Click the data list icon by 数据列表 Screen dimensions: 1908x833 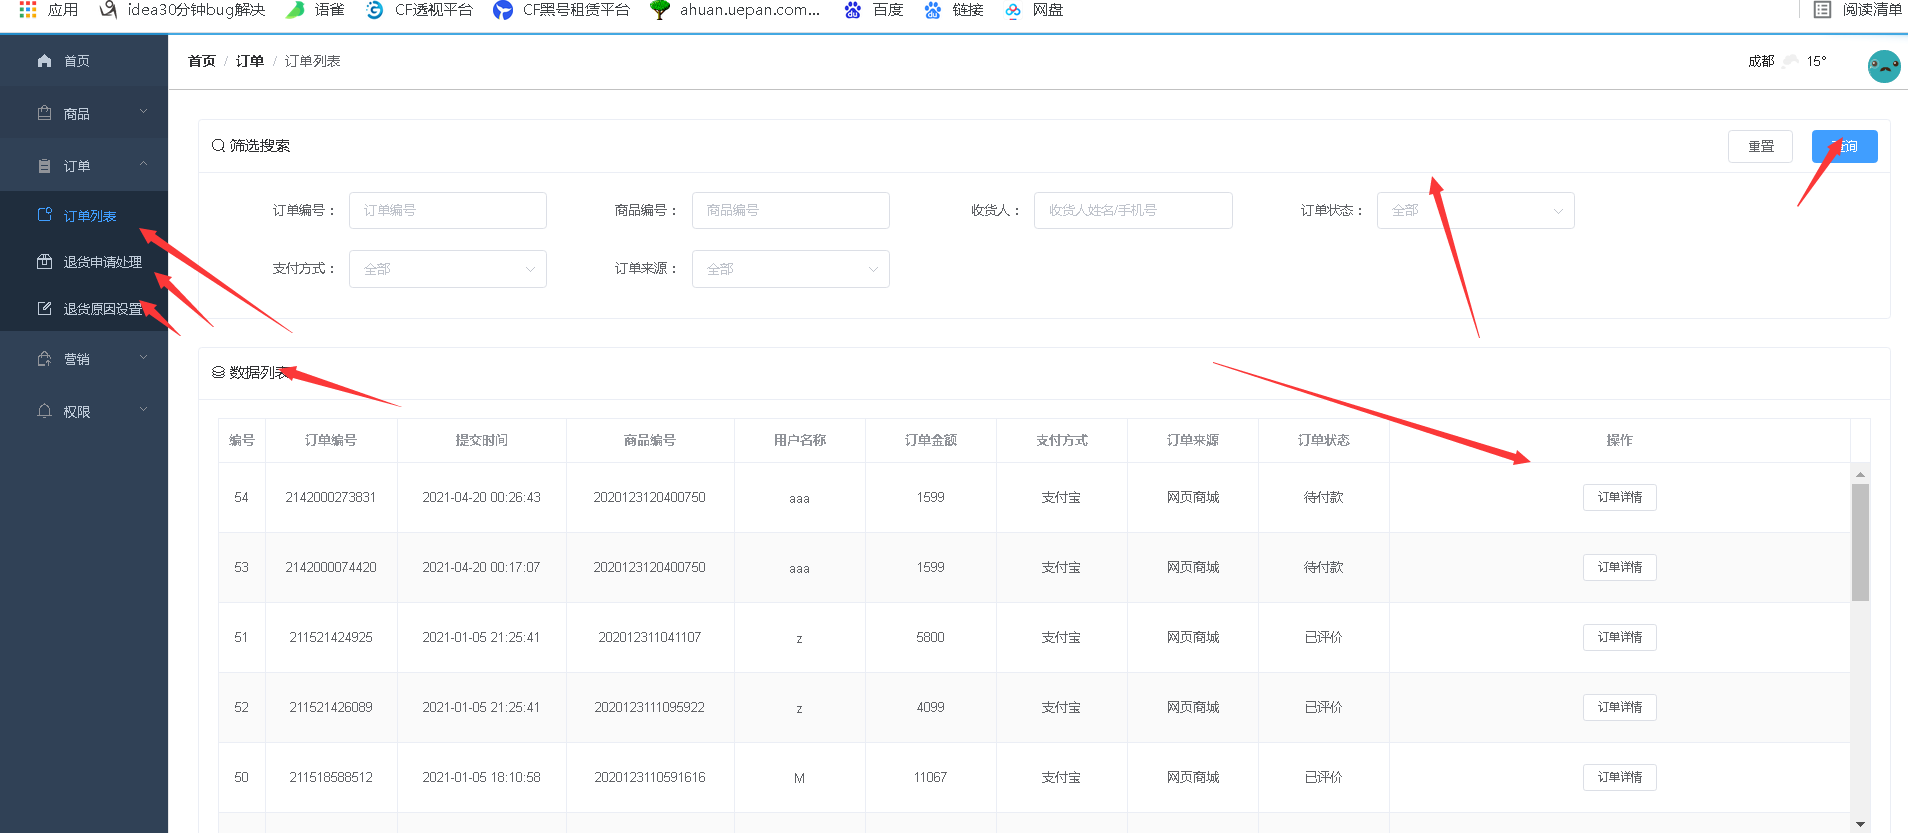[218, 372]
